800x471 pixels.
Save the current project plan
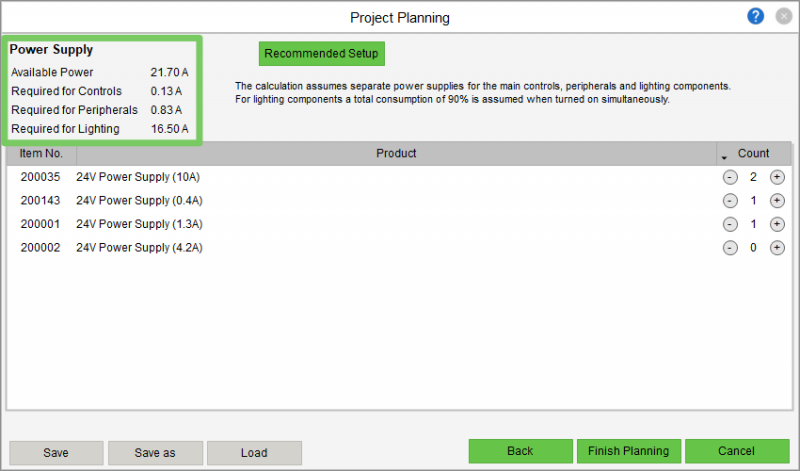click(56, 453)
